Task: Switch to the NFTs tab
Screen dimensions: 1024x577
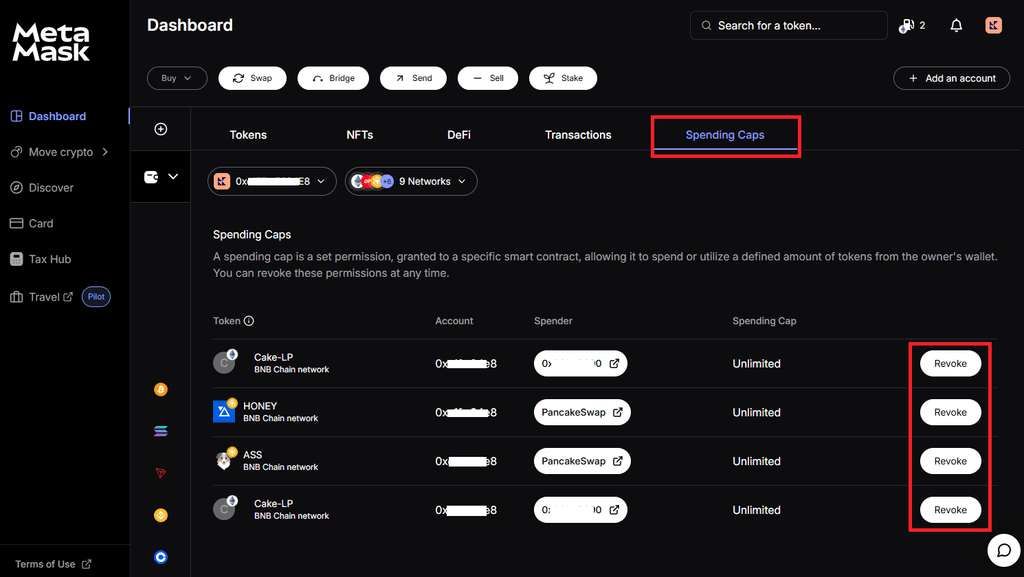Action: click(360, 135)
